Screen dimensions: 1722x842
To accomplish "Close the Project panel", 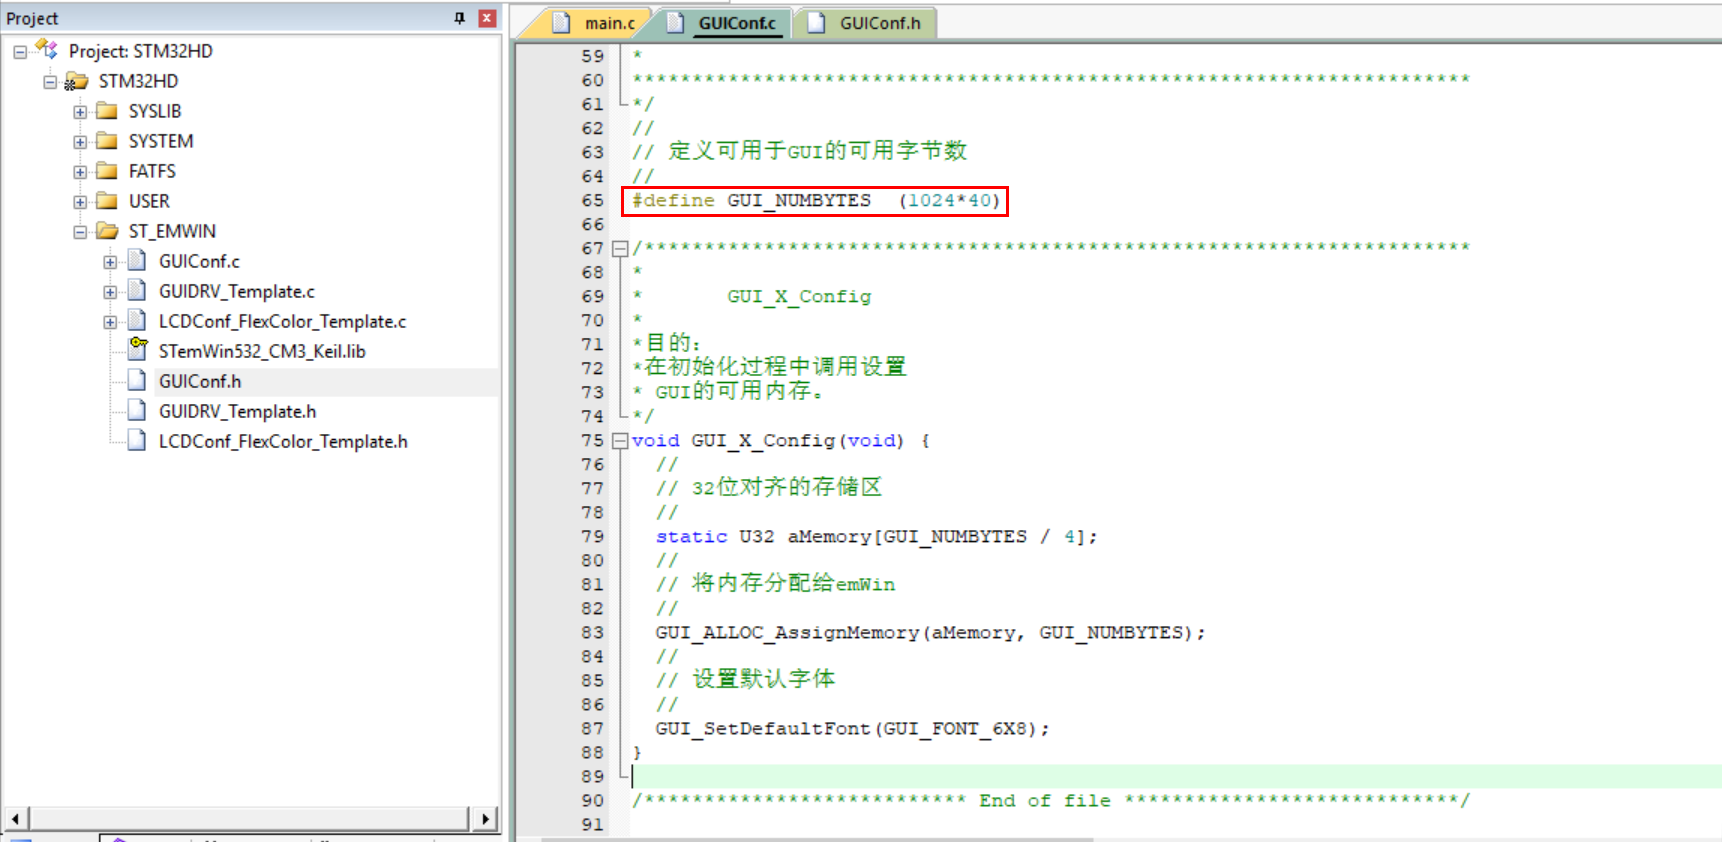I will (x=487, y=18).
